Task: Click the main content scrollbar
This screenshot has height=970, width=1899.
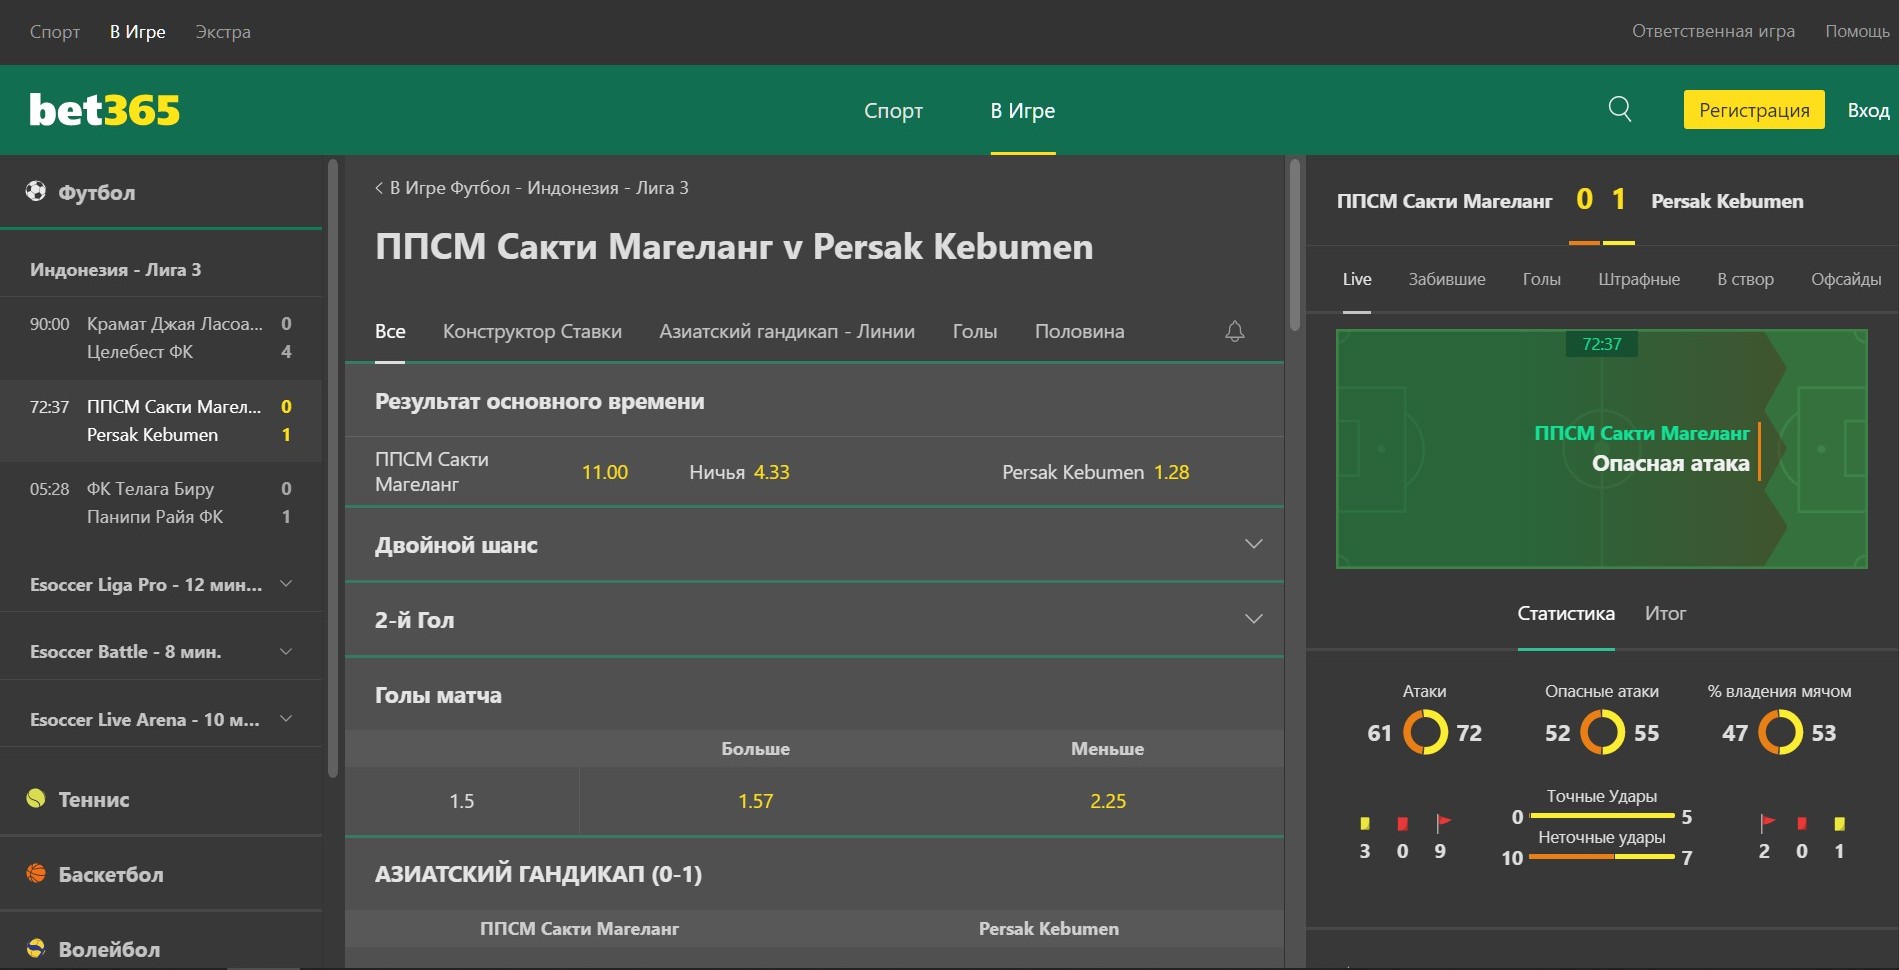Action: pos(1295,245)
